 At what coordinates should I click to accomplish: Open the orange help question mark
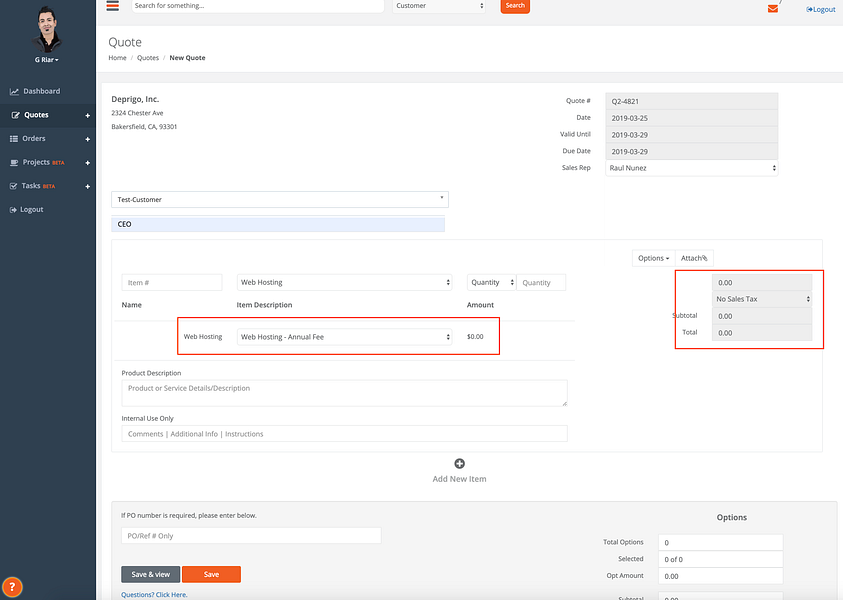pos(12,587)
